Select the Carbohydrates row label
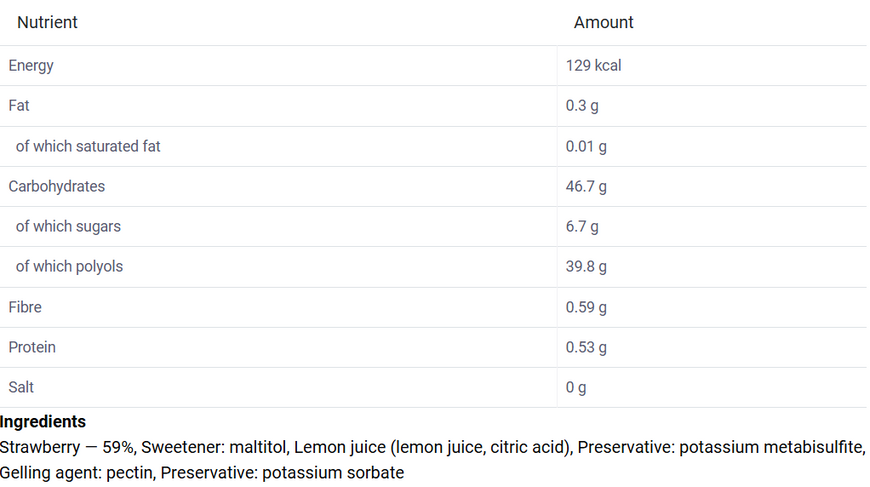 (x=57, y=186)
